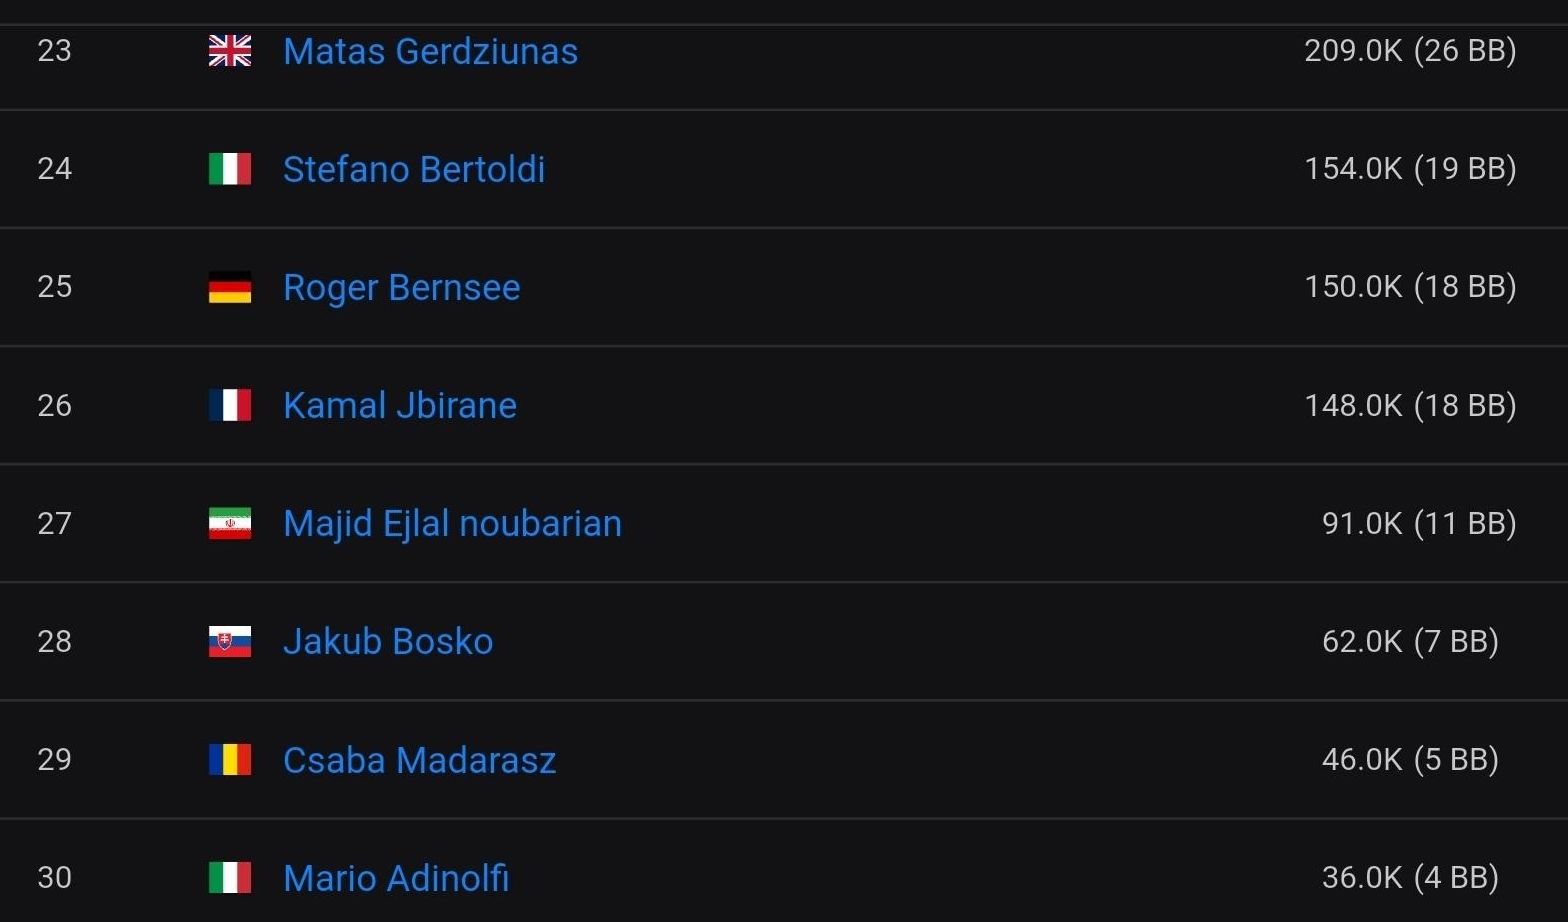Screen dimensions: 1568x922
Task: Click rank number 27 in the list
Action: (54, 523)
